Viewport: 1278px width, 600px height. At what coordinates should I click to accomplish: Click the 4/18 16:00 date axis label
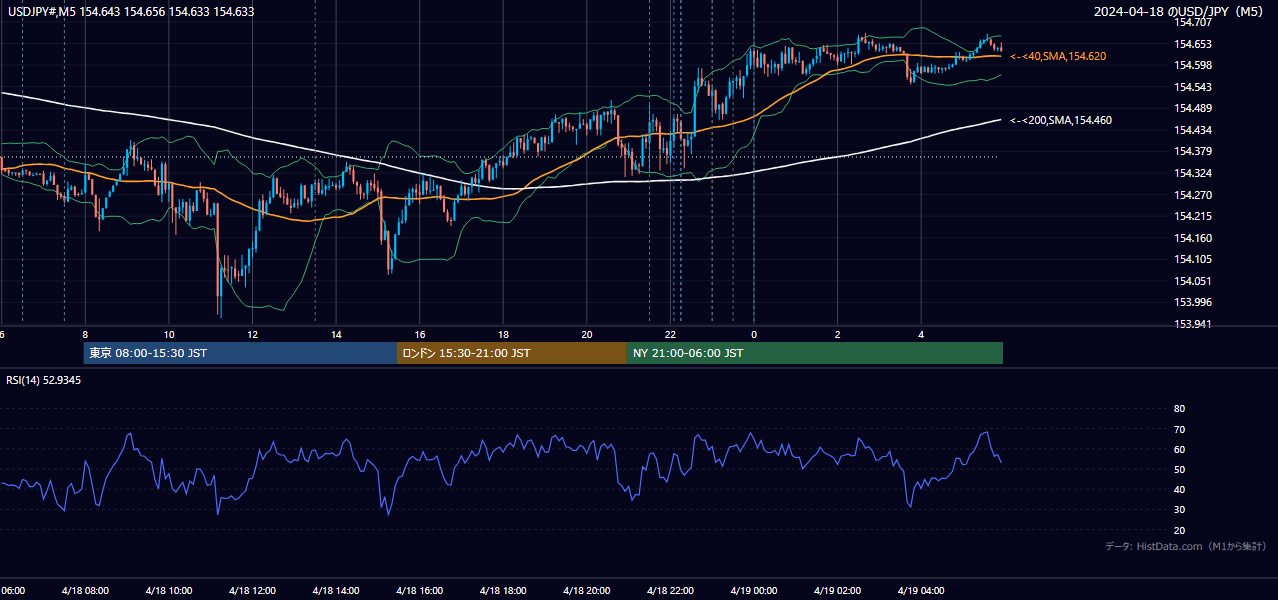click(420, 591)
